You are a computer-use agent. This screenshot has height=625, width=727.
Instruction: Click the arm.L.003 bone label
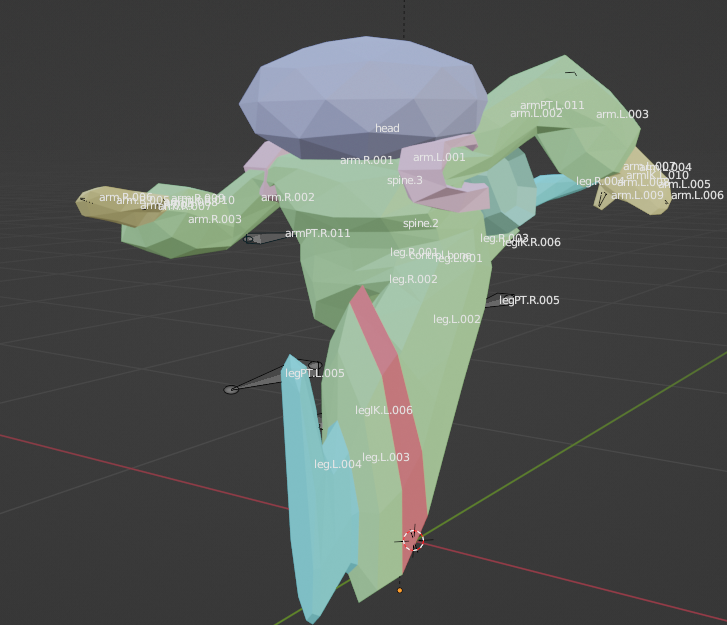tap(622, 114)
